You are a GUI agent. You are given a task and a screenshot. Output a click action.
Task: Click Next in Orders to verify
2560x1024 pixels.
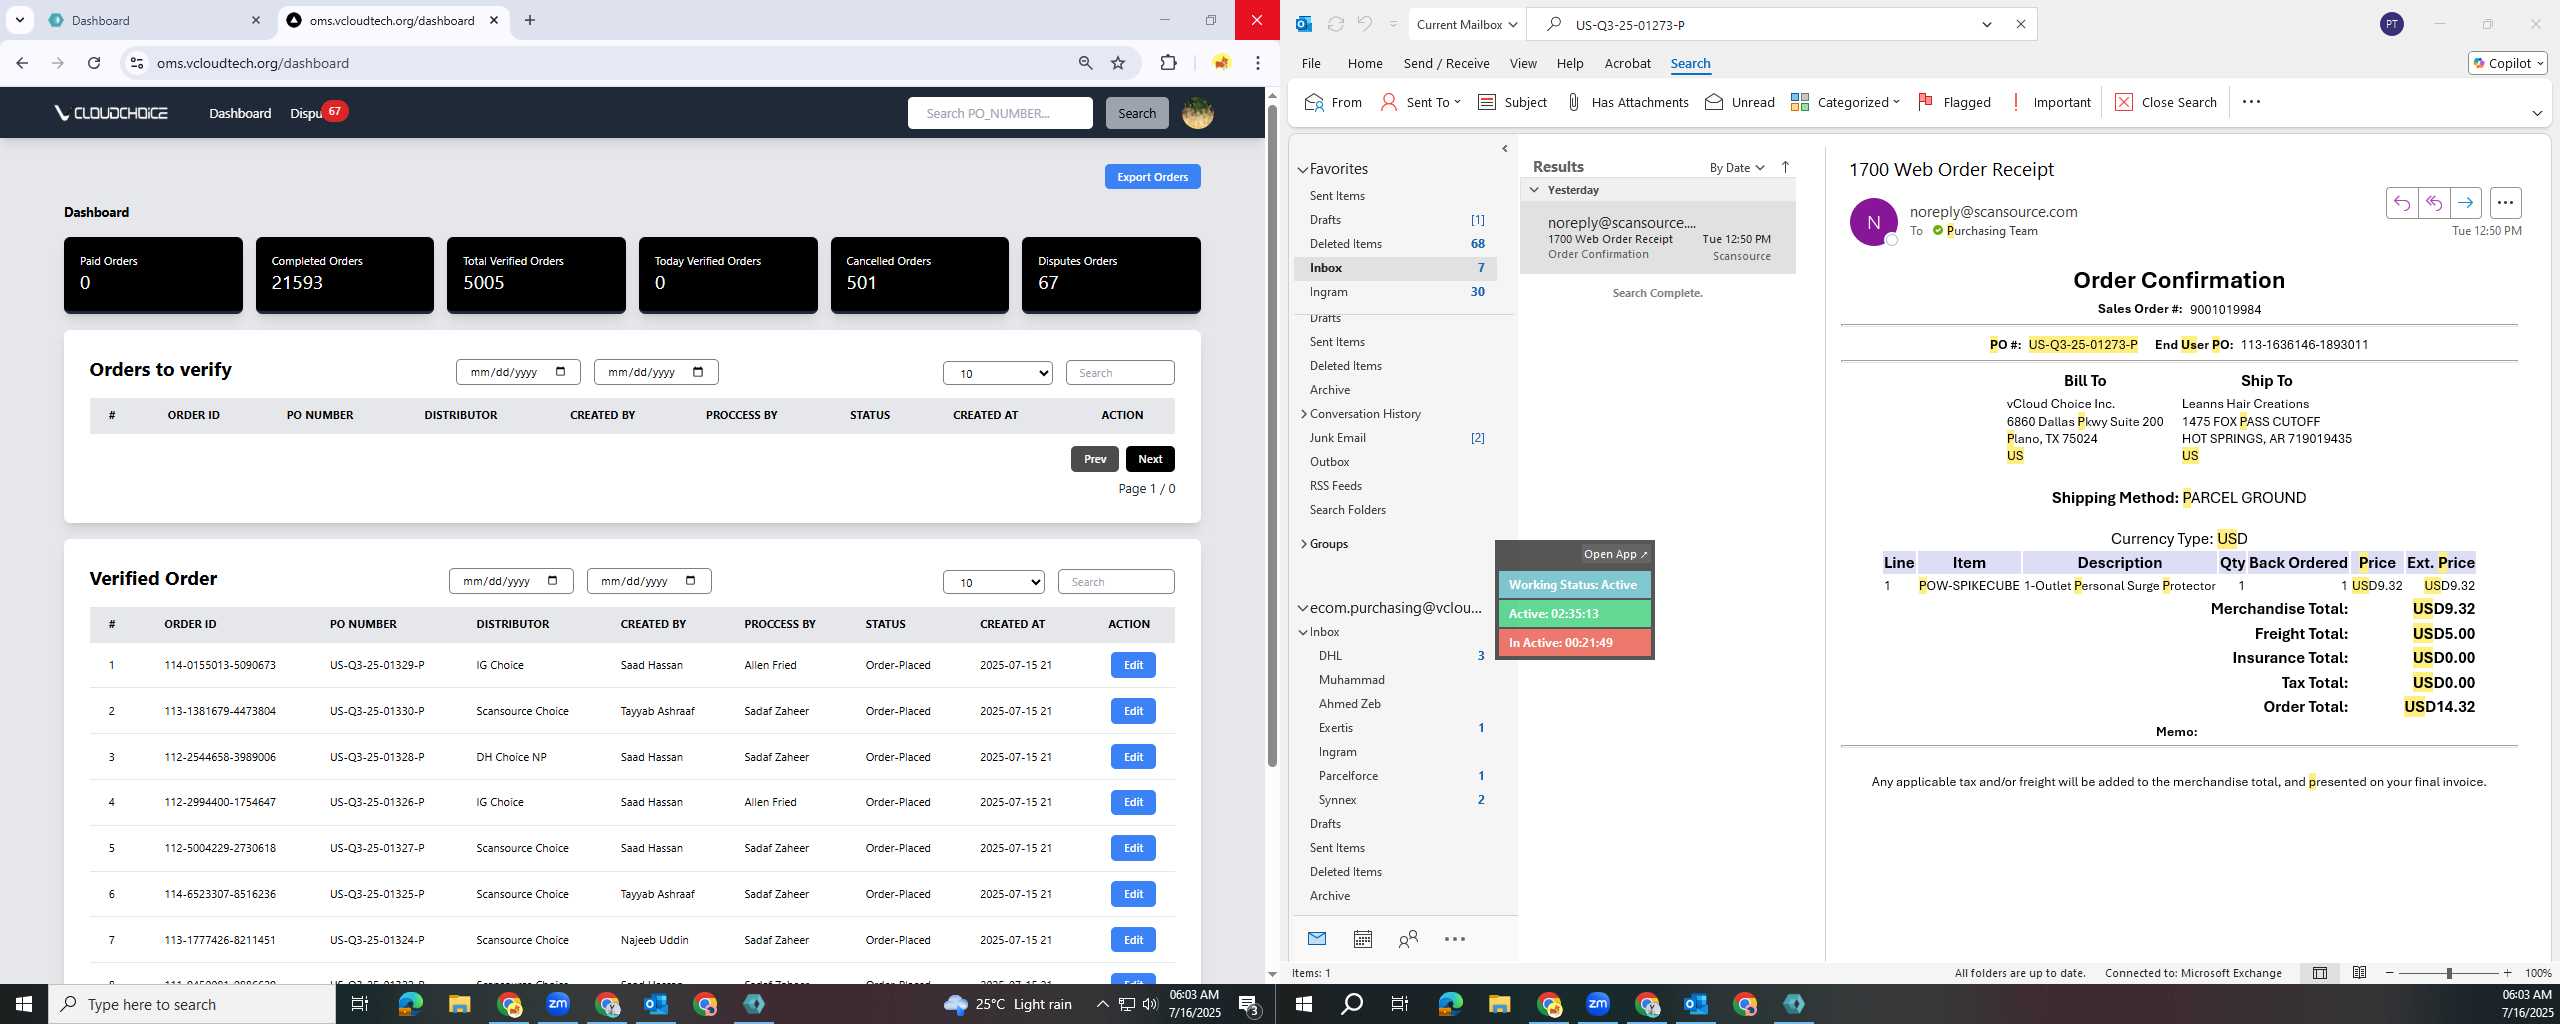pyautogui.click(x=1150, y=459)
